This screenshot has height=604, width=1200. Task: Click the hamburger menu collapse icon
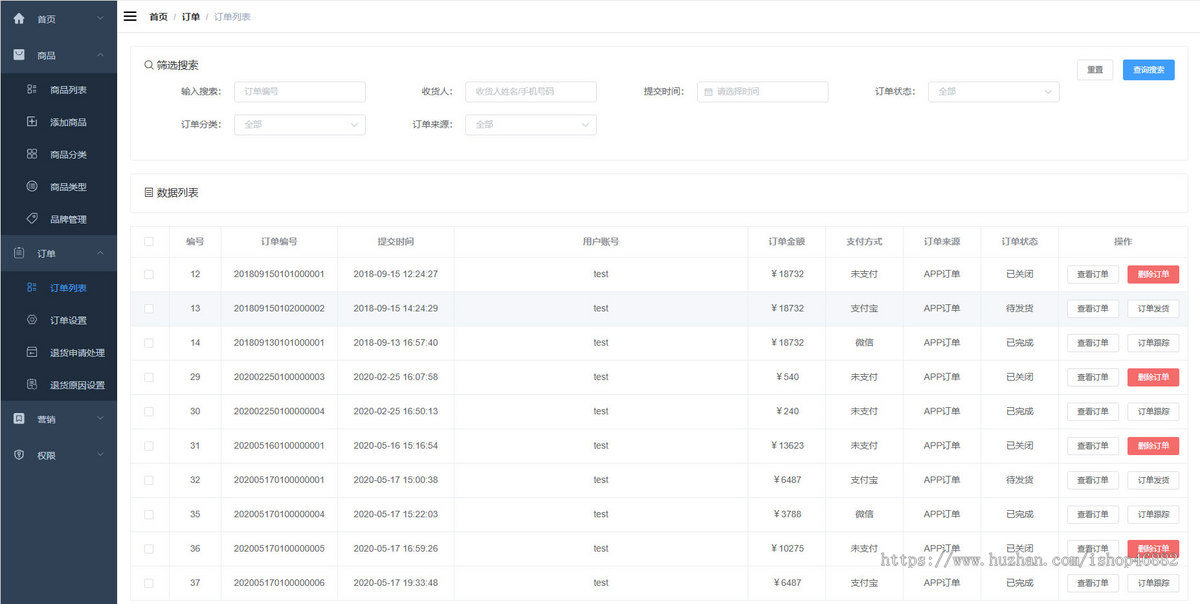pyautogui.click(x=130, y=16)
